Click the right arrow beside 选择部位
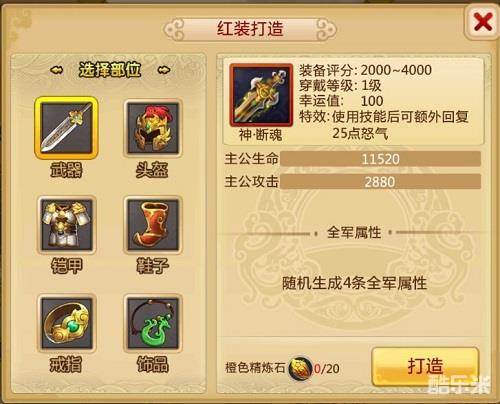The width and height of the screenshot is (500, 404). [x=164, y=70]
